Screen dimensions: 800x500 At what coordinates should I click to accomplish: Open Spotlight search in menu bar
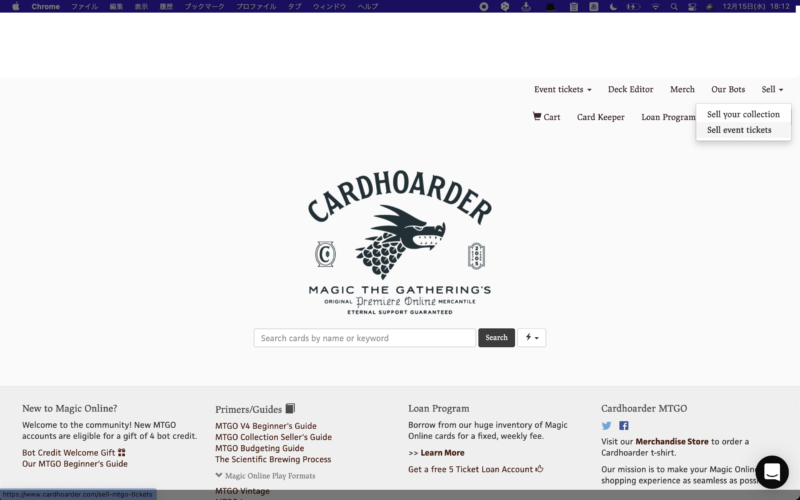674,7
